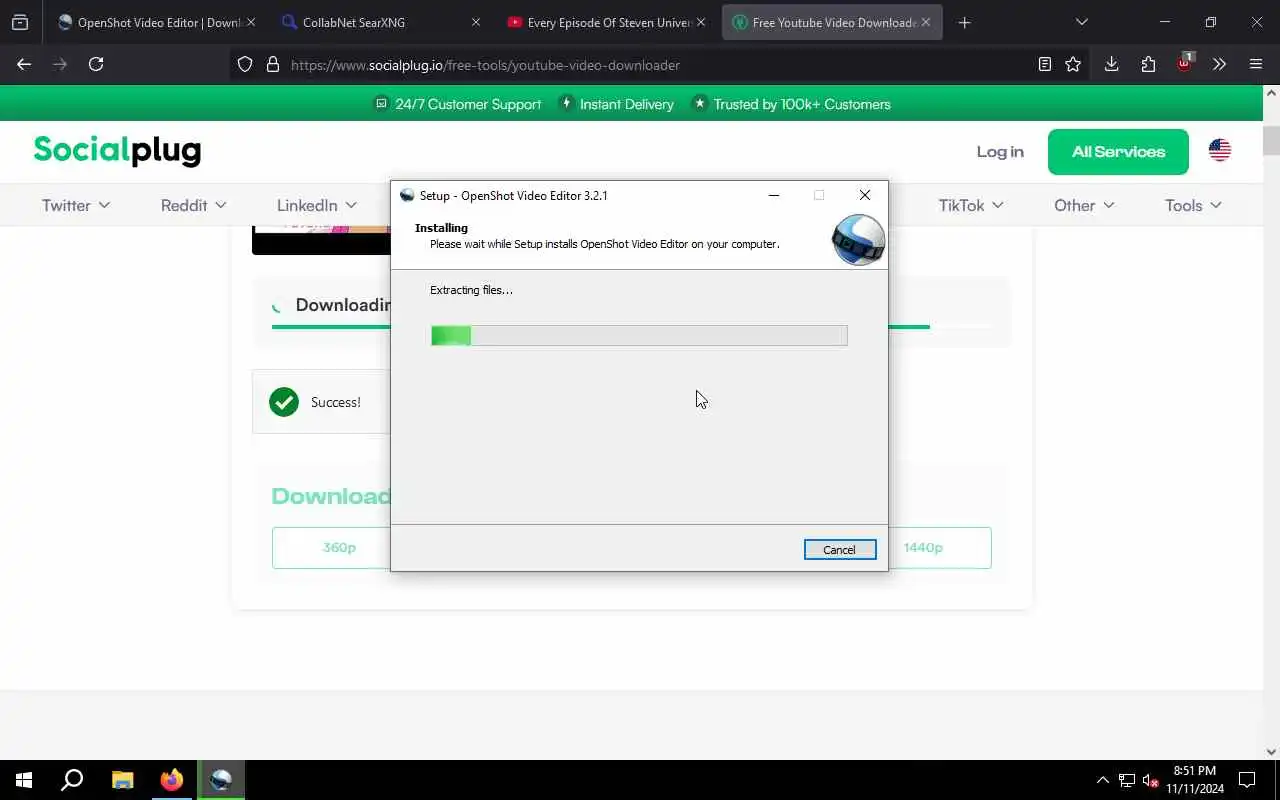
Task: Go back with the browser back arrow
Action: [x=24, y=64]
